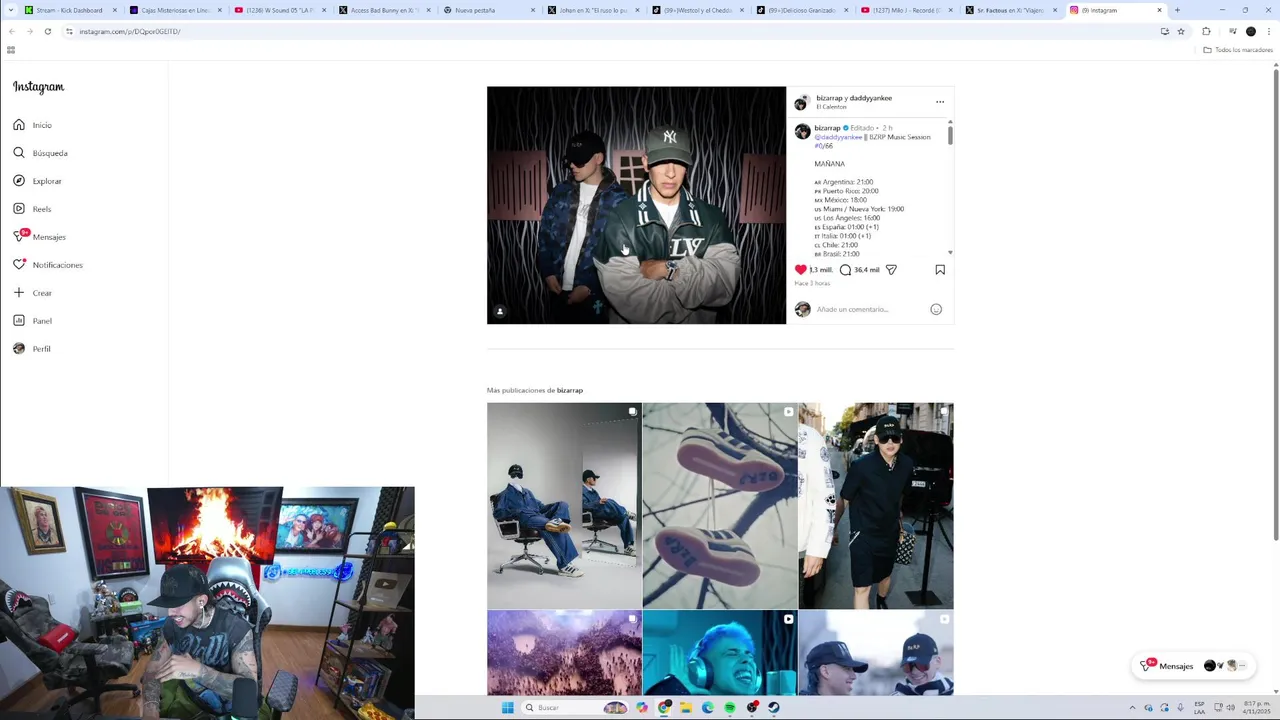This screenshot has width=1280, height=720.
Task: Open the Windows Start menu
Action: (507, 708)
